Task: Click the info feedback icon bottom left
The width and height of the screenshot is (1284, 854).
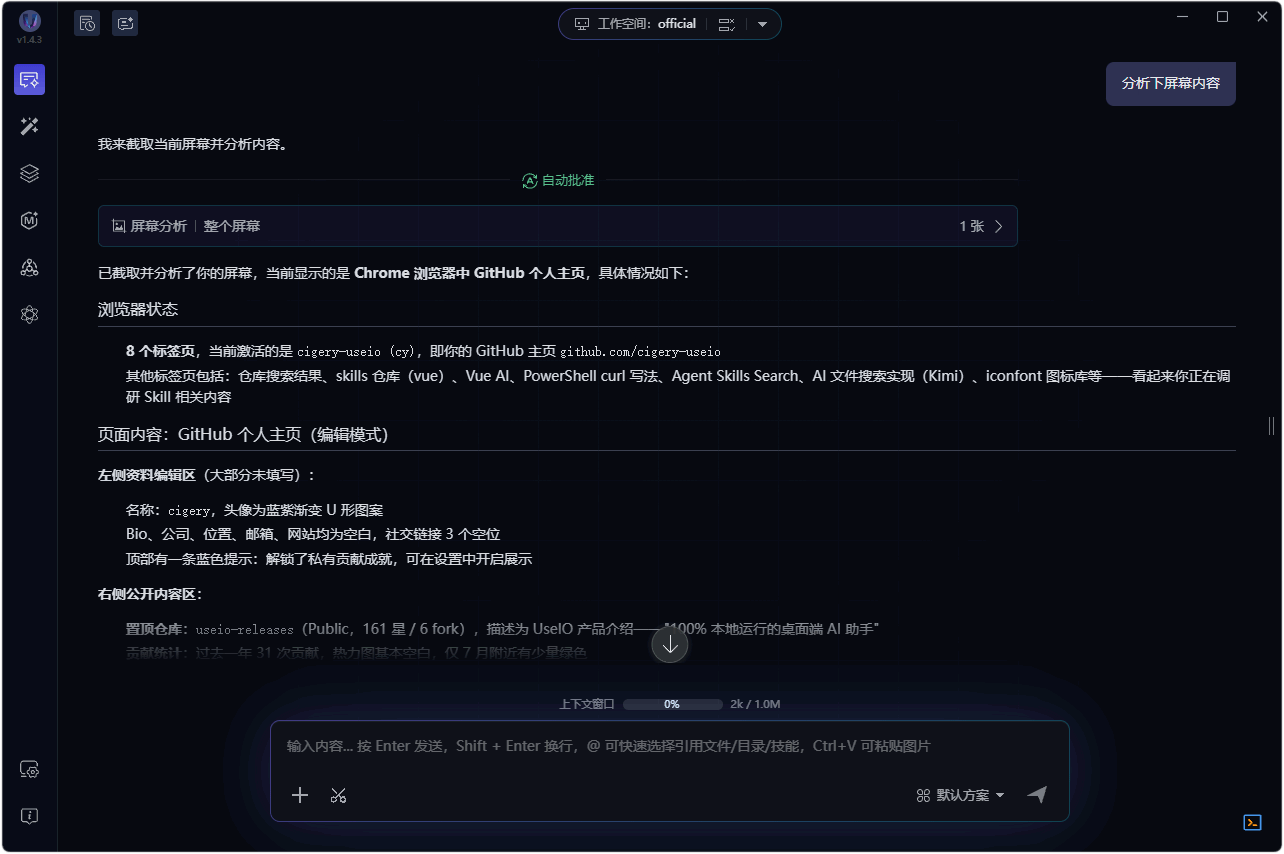Action: click(29, 816)
